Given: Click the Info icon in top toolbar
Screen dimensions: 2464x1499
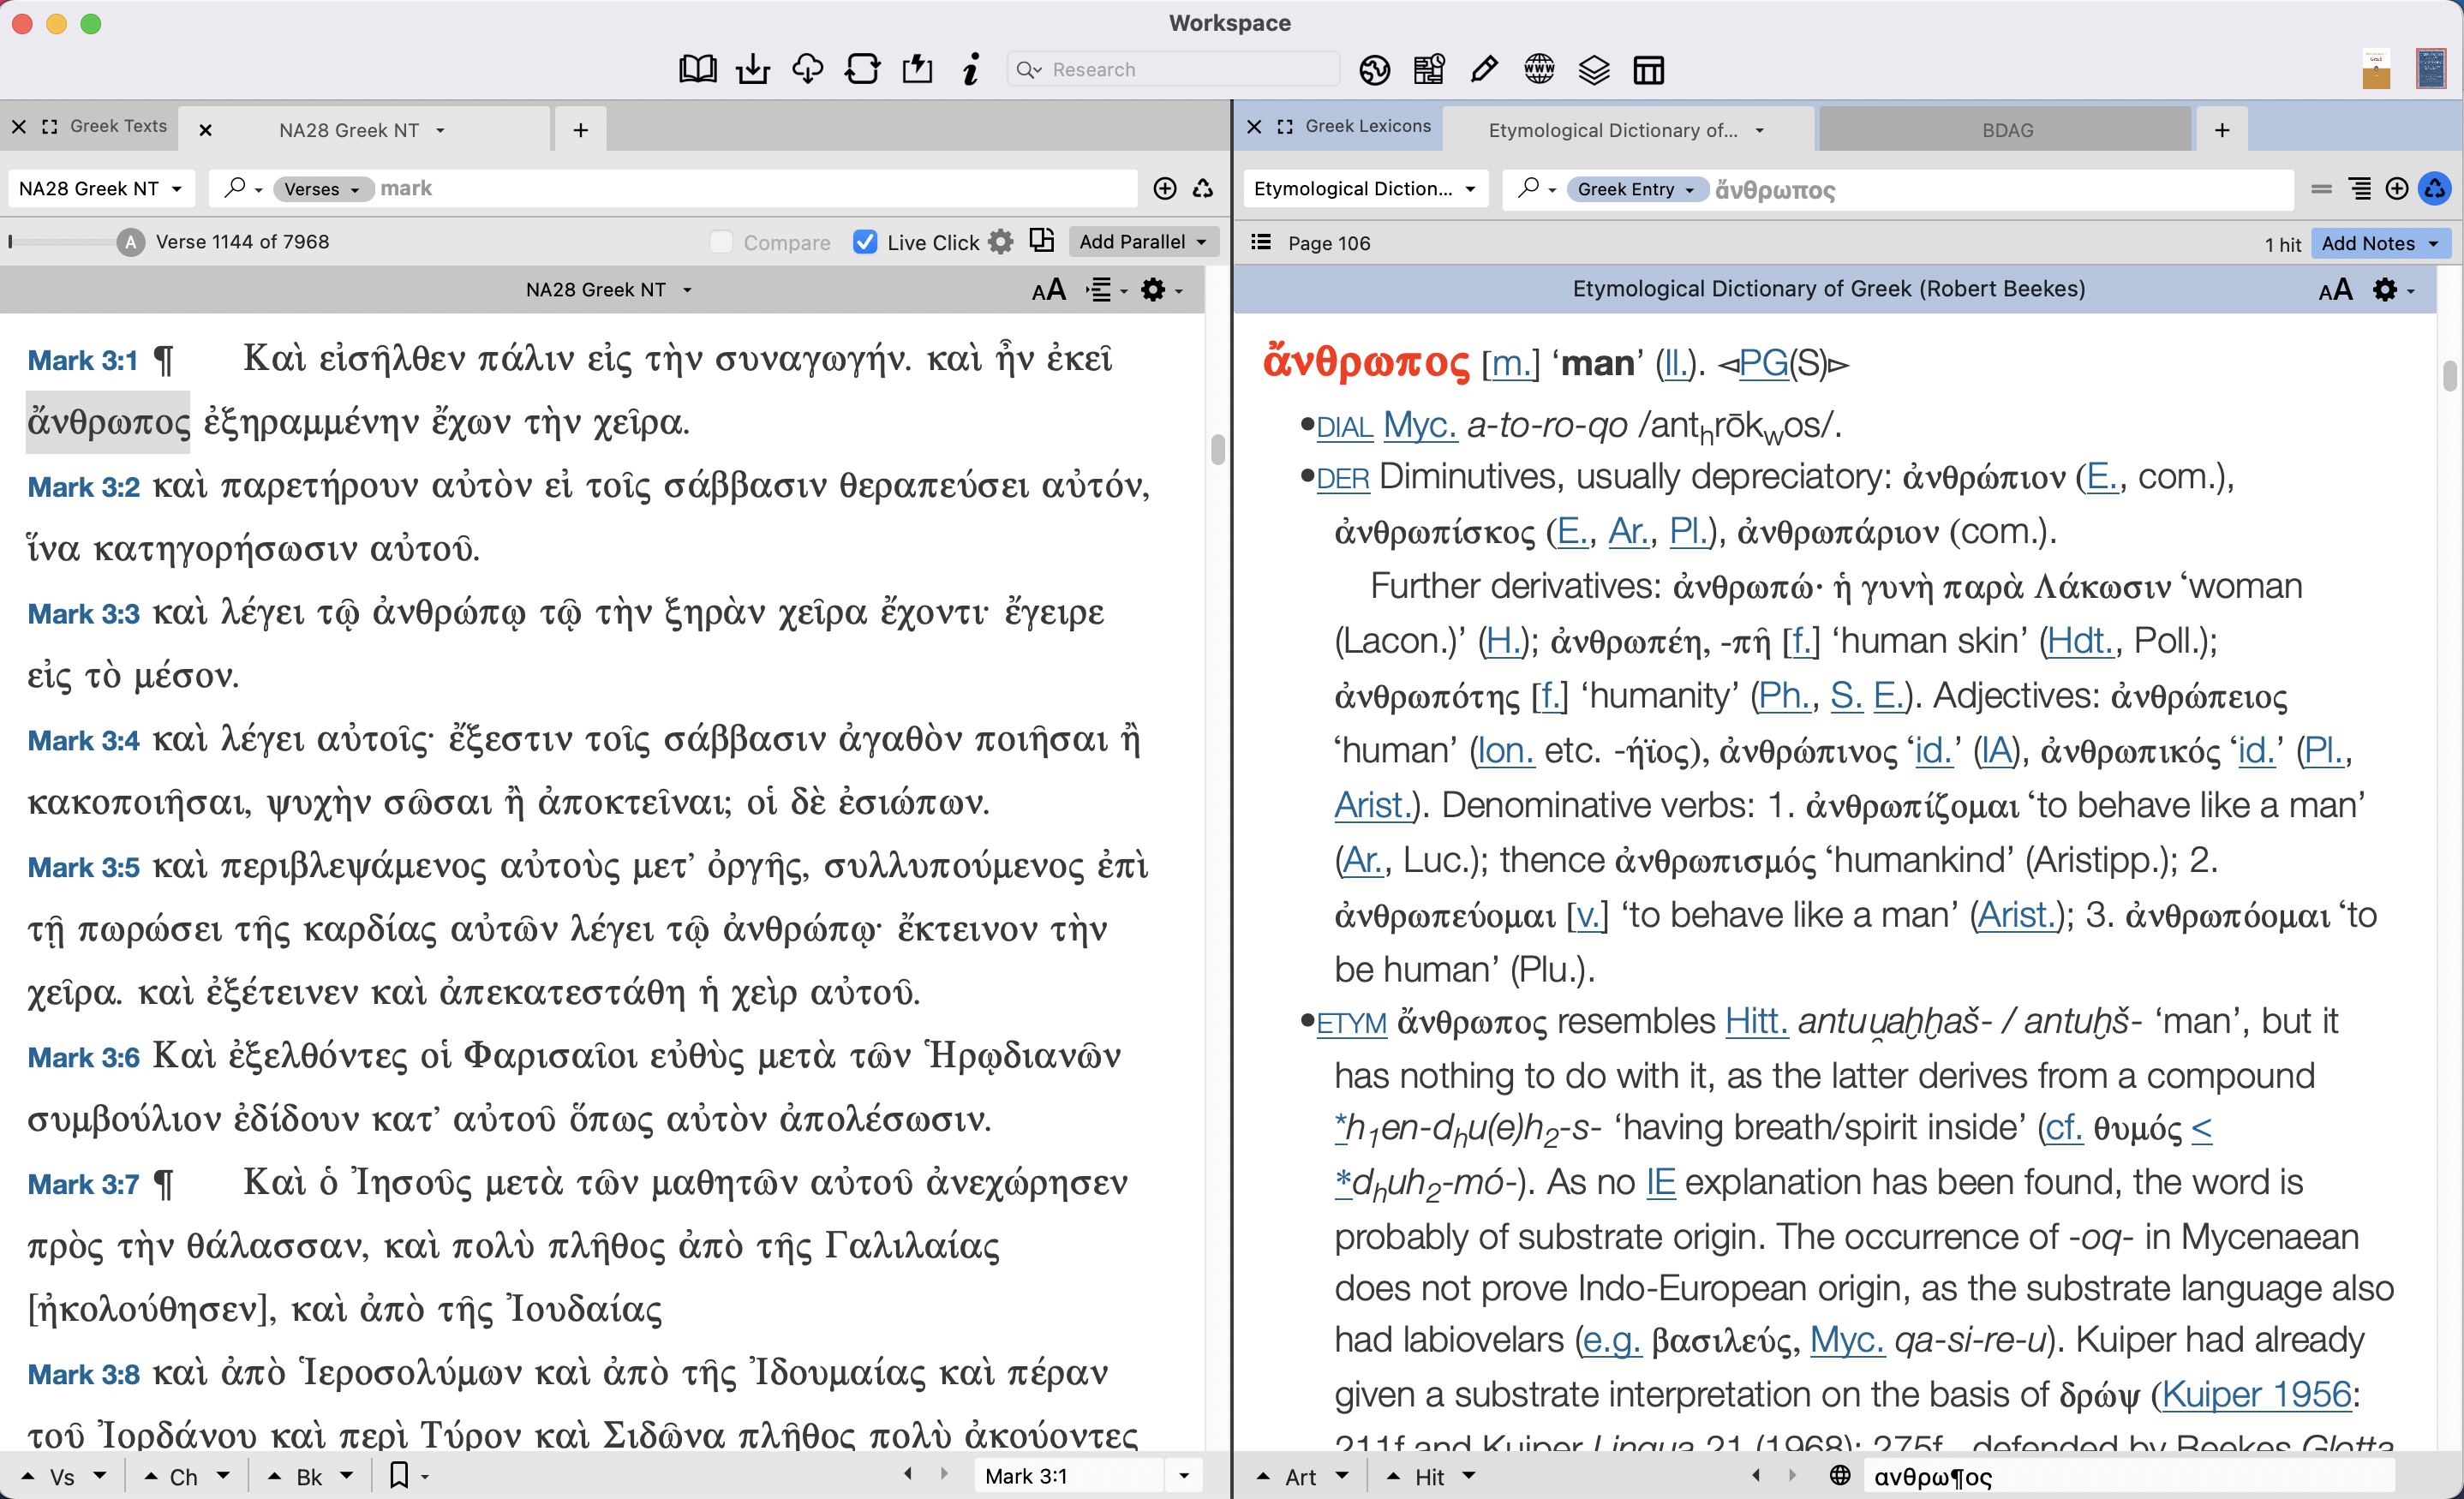Looking at the screenshot, I should (x=970, y=69).
